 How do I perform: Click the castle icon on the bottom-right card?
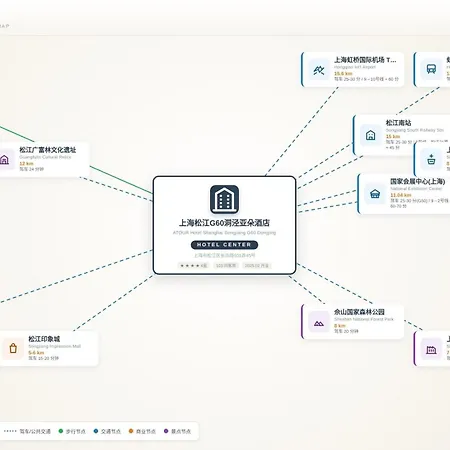(431, 349)
